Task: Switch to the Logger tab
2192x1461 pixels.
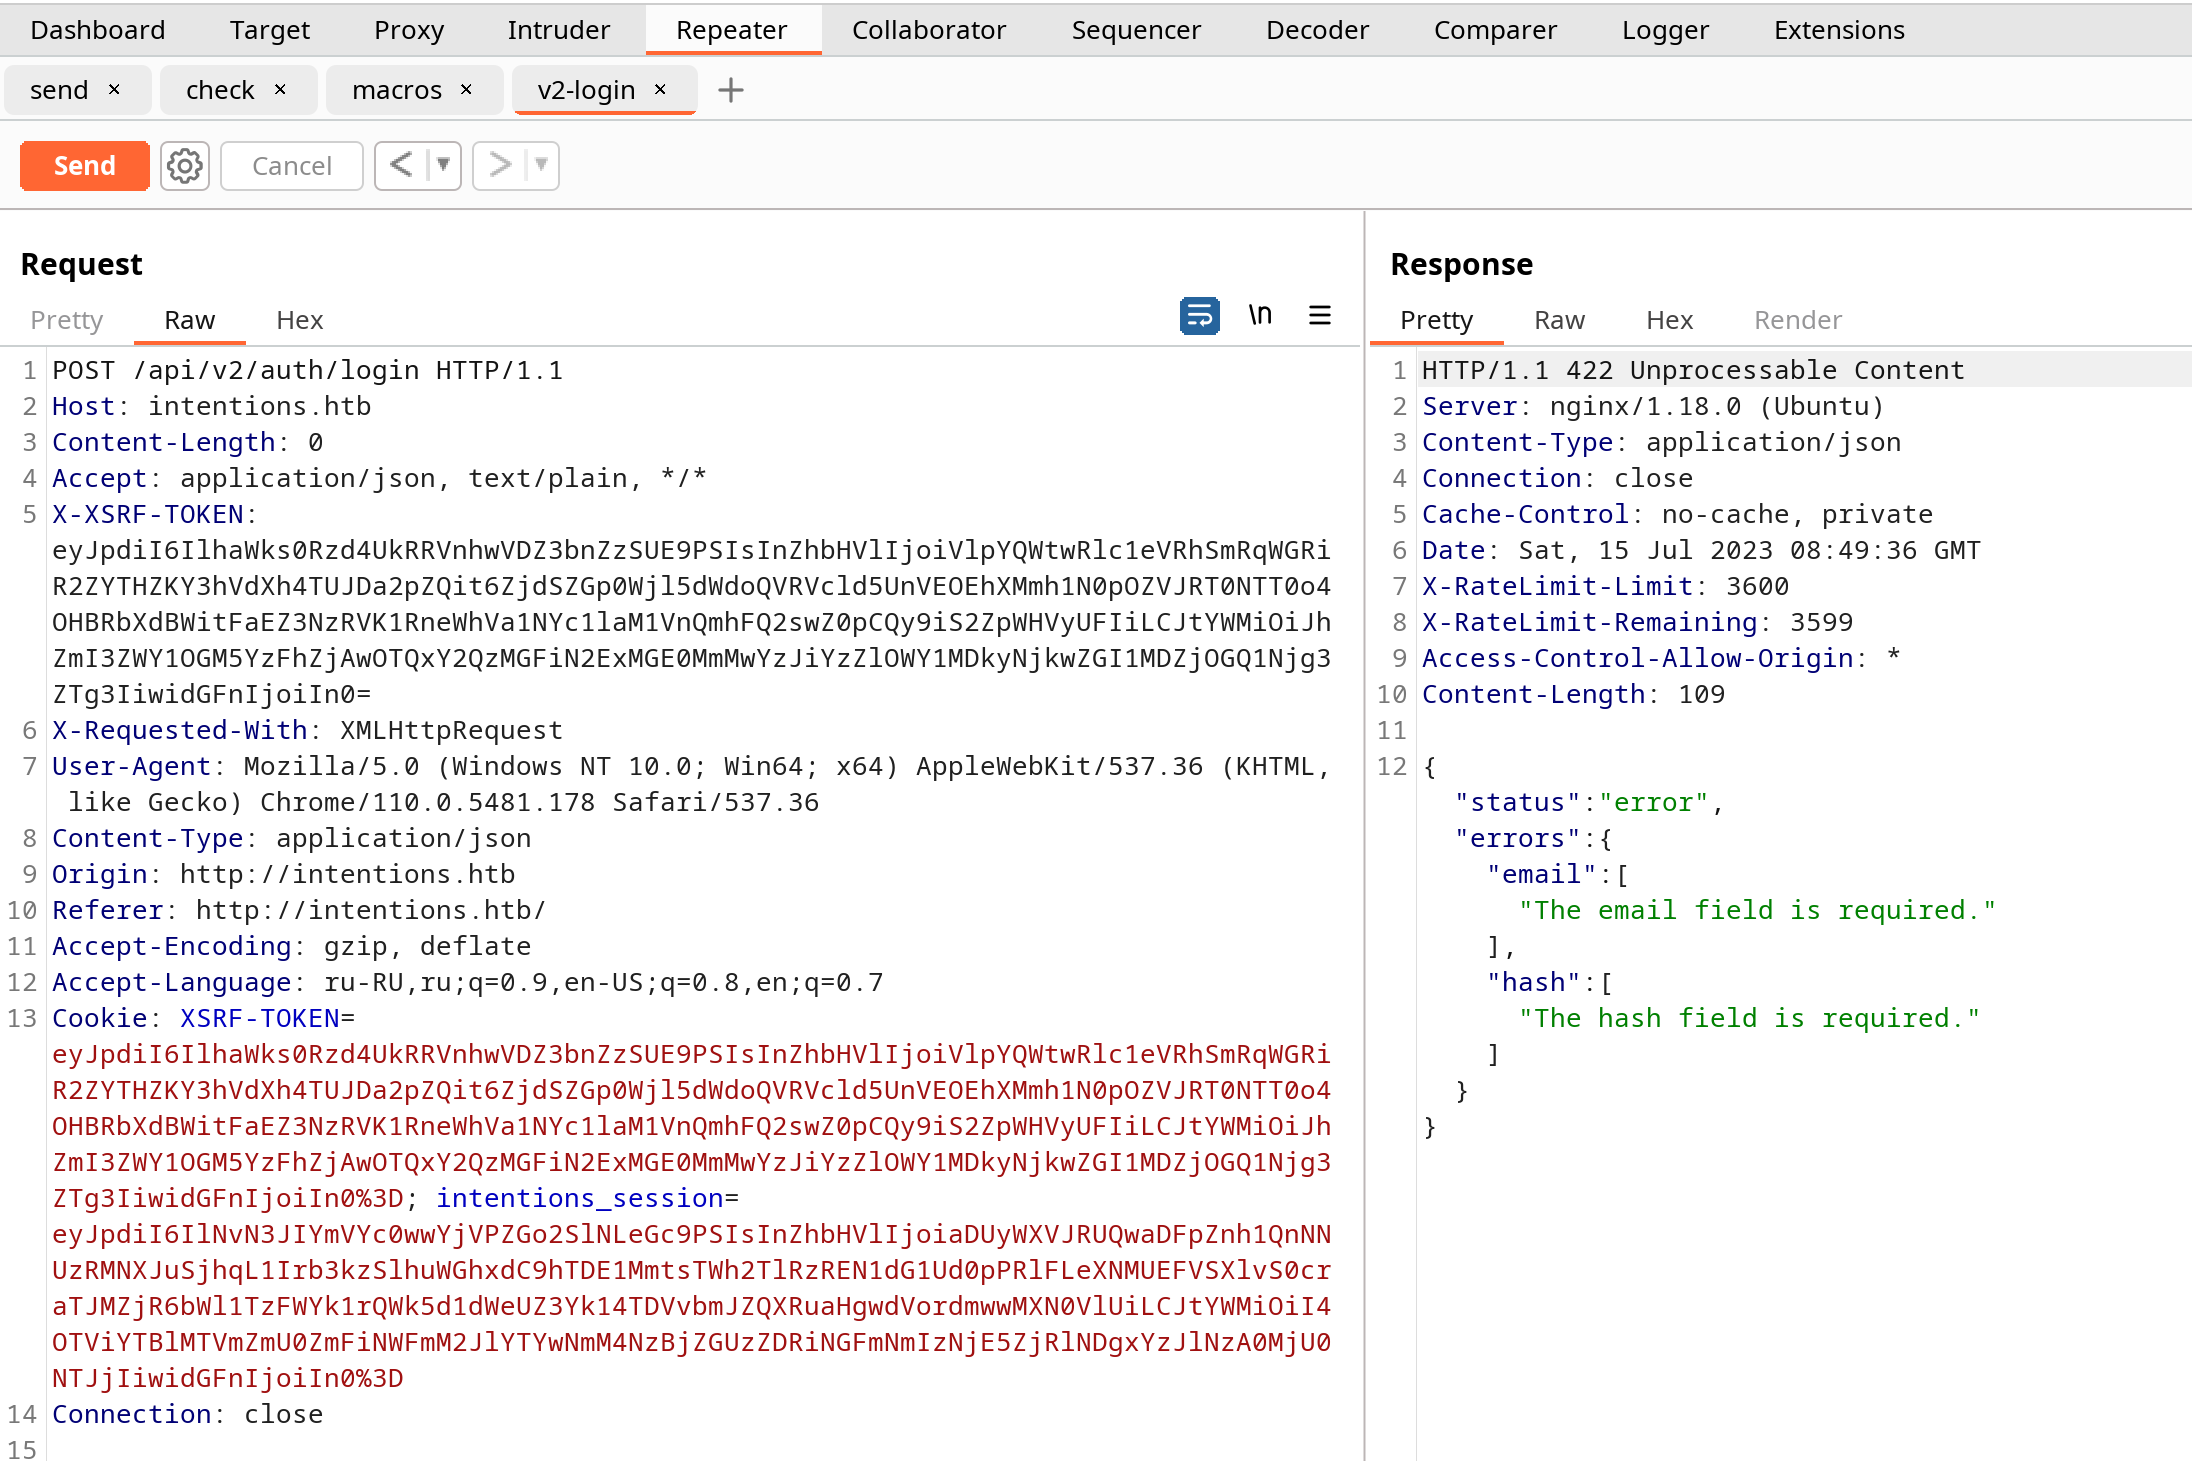Action: pyautogui.click(x=1666, y=30)
